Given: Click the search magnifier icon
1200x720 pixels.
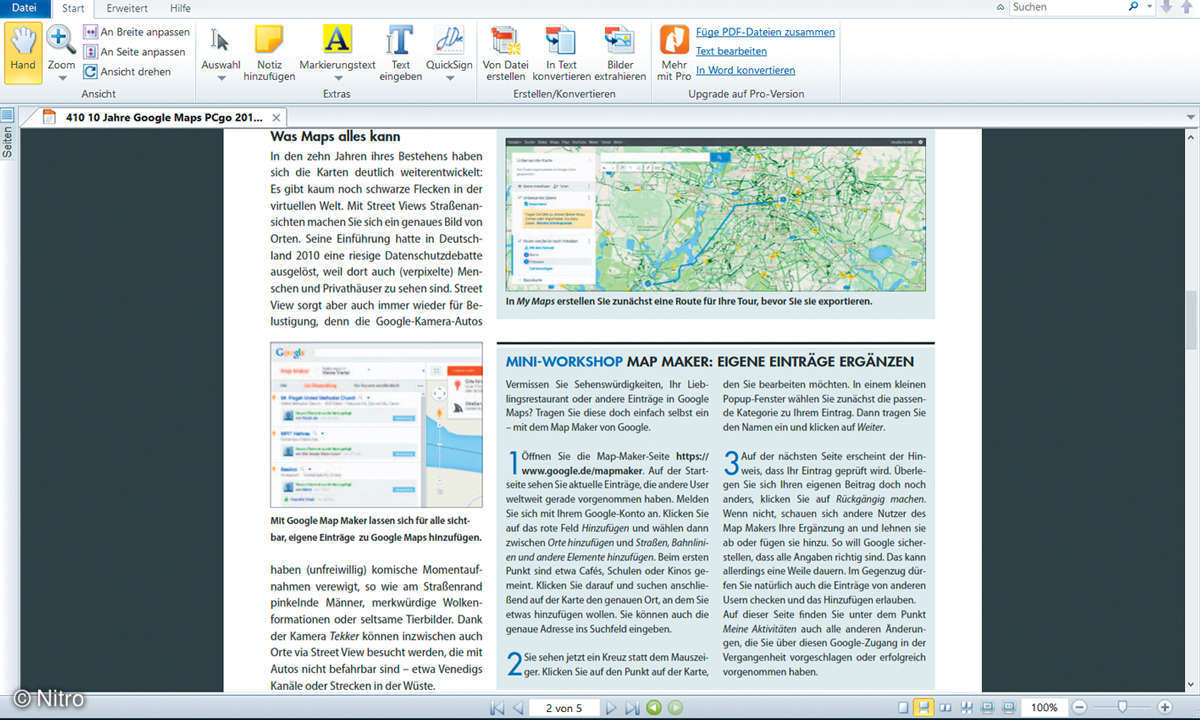Looking at the screenshot, I should click(1133, 7).
